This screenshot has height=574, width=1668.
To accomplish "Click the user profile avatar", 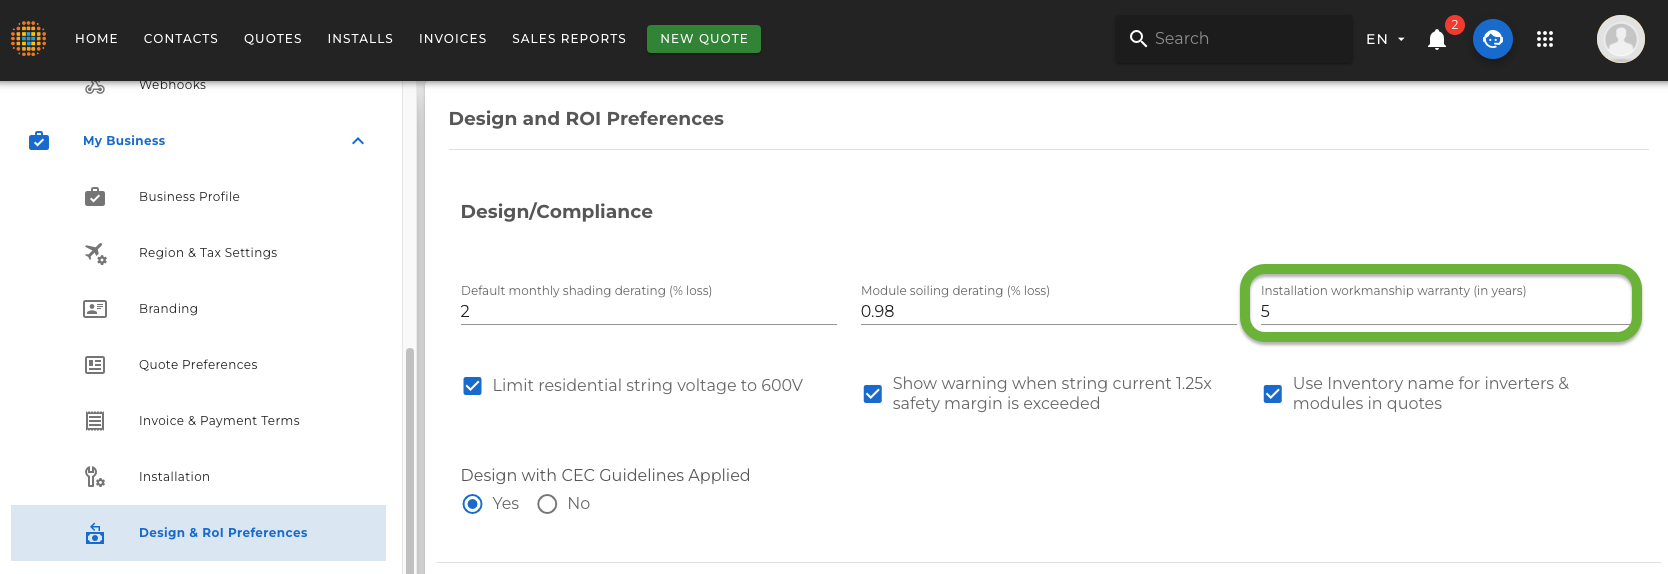I will 1621,39.
